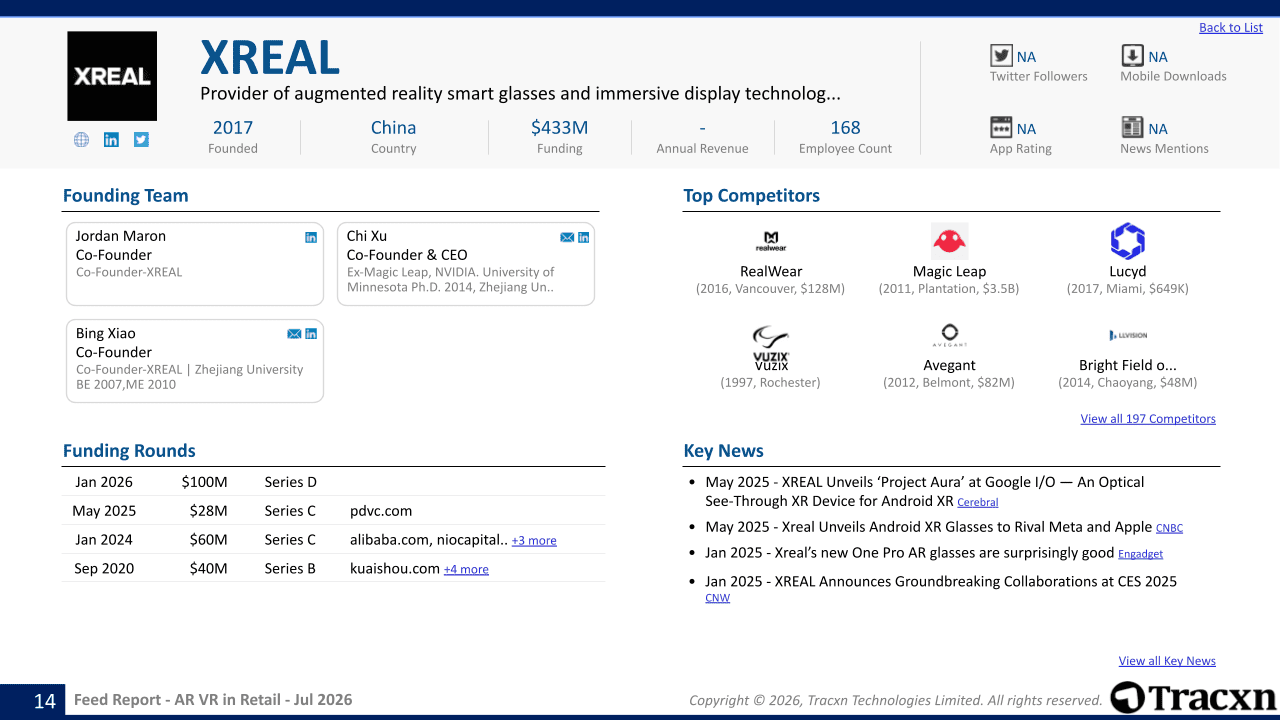Screen dimensions: 1280x720
Task: Click the News Mentions icon
Action: click(x=1132, y=127)
